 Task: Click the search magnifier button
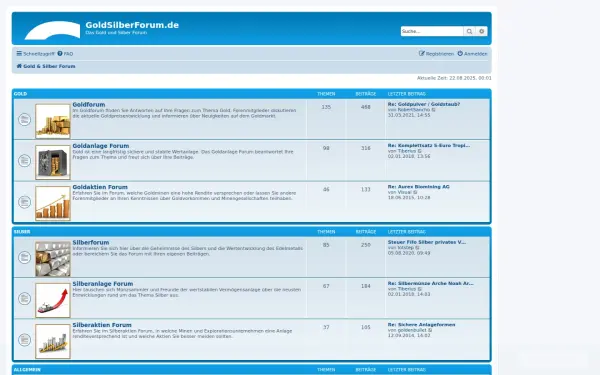469,31
